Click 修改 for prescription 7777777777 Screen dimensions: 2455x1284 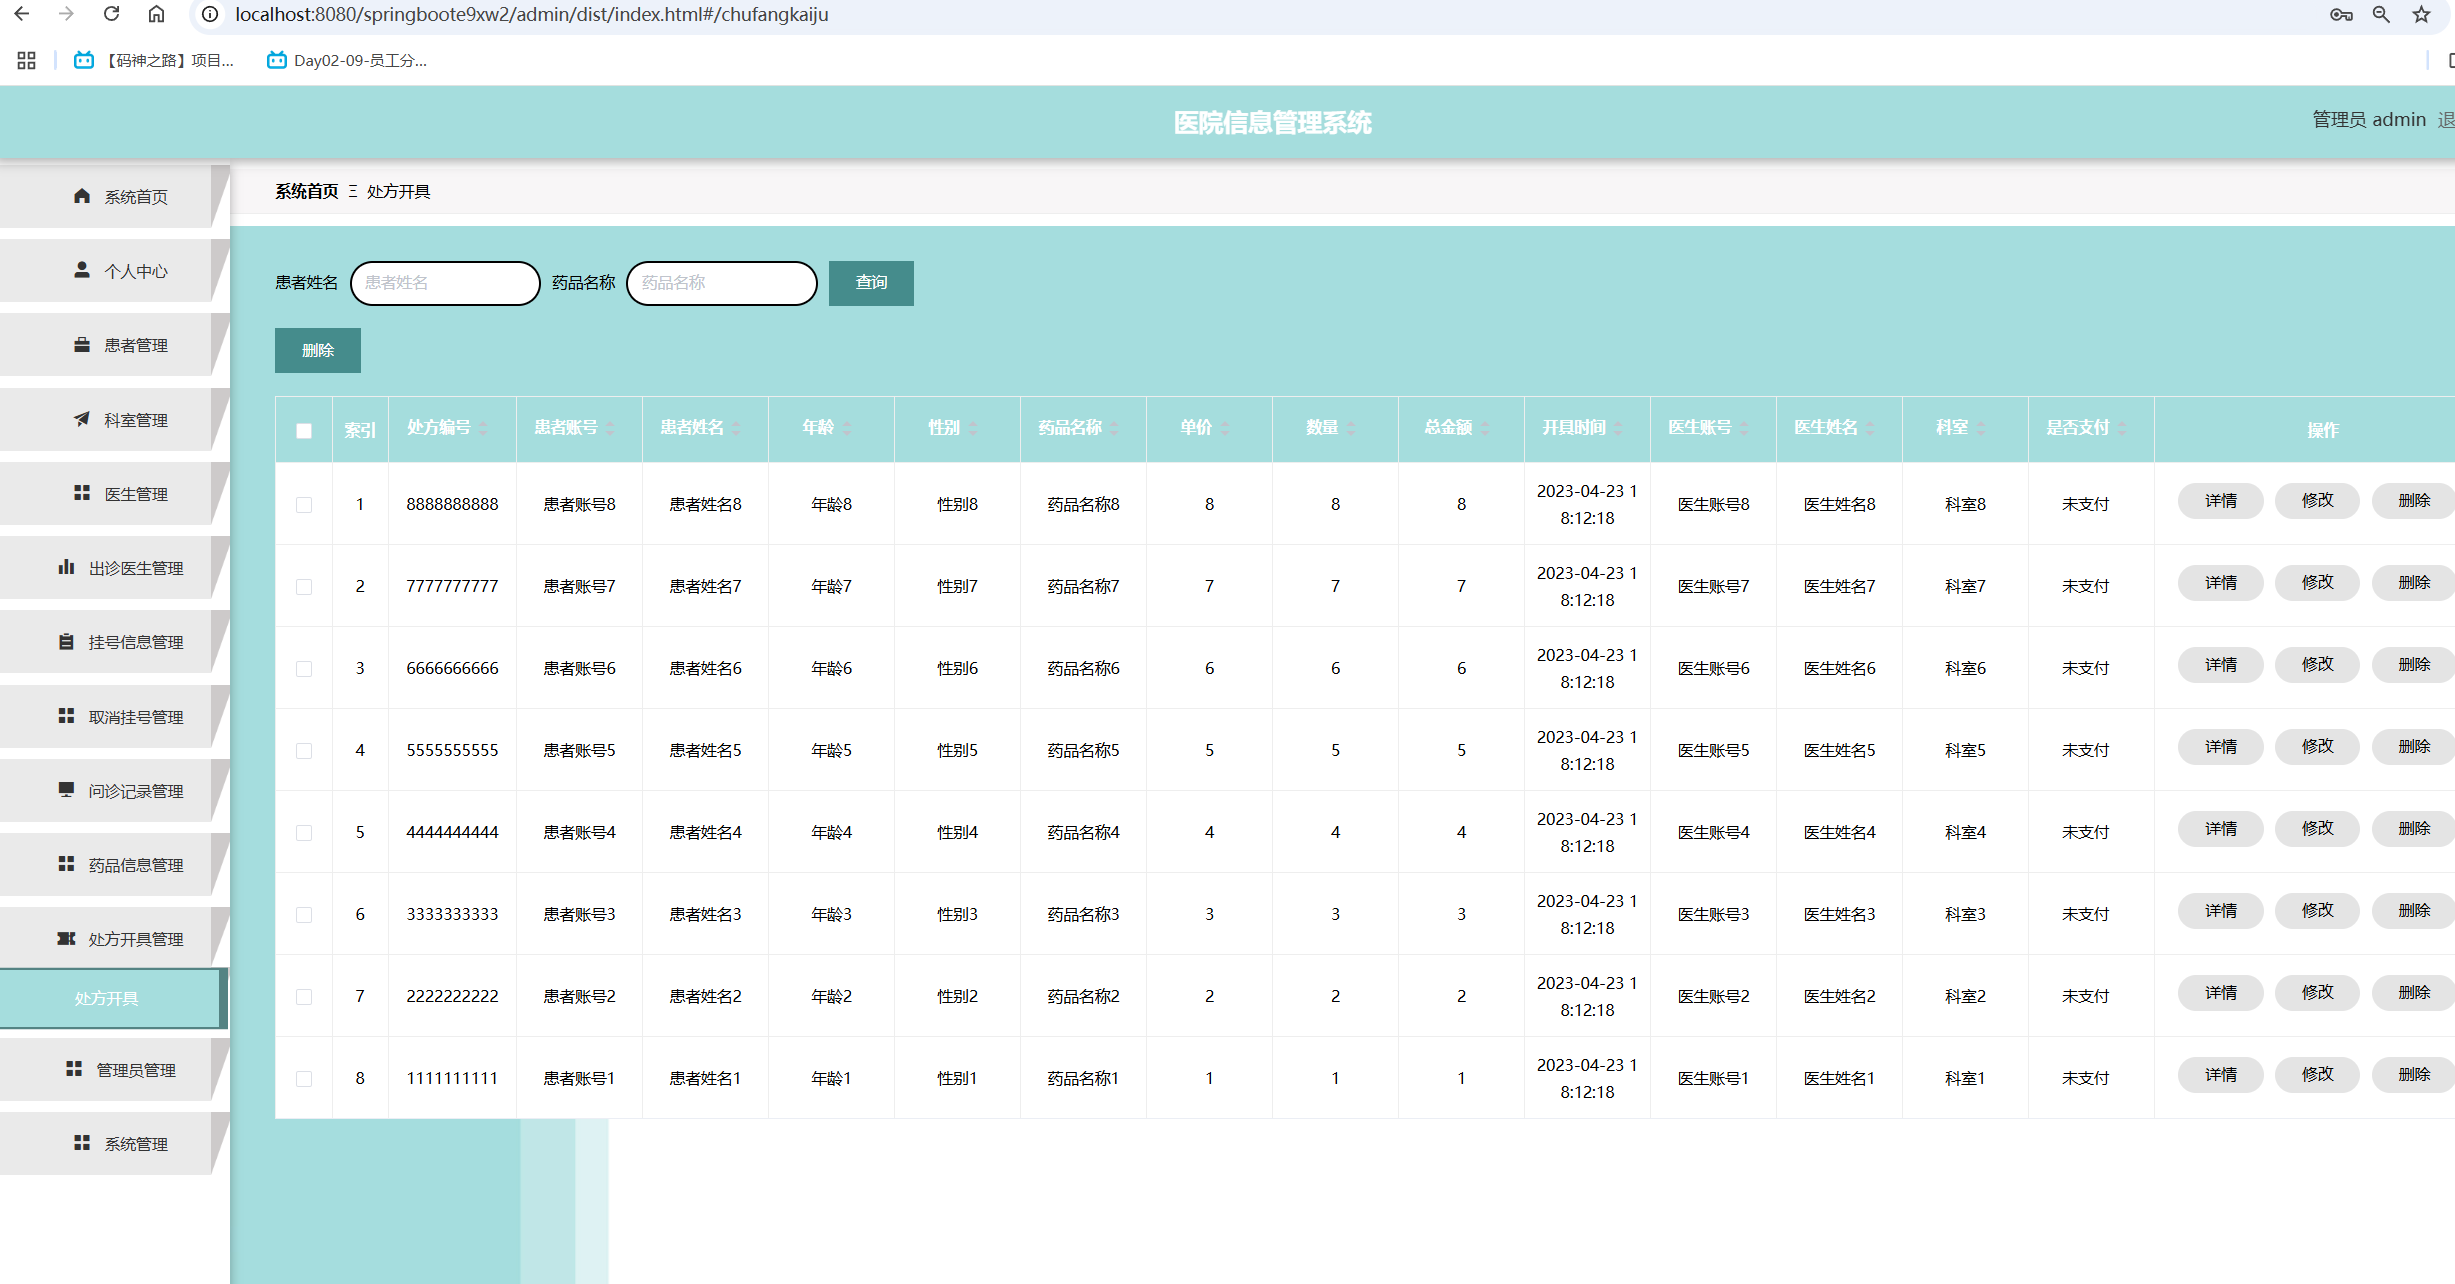(2318, 583)
